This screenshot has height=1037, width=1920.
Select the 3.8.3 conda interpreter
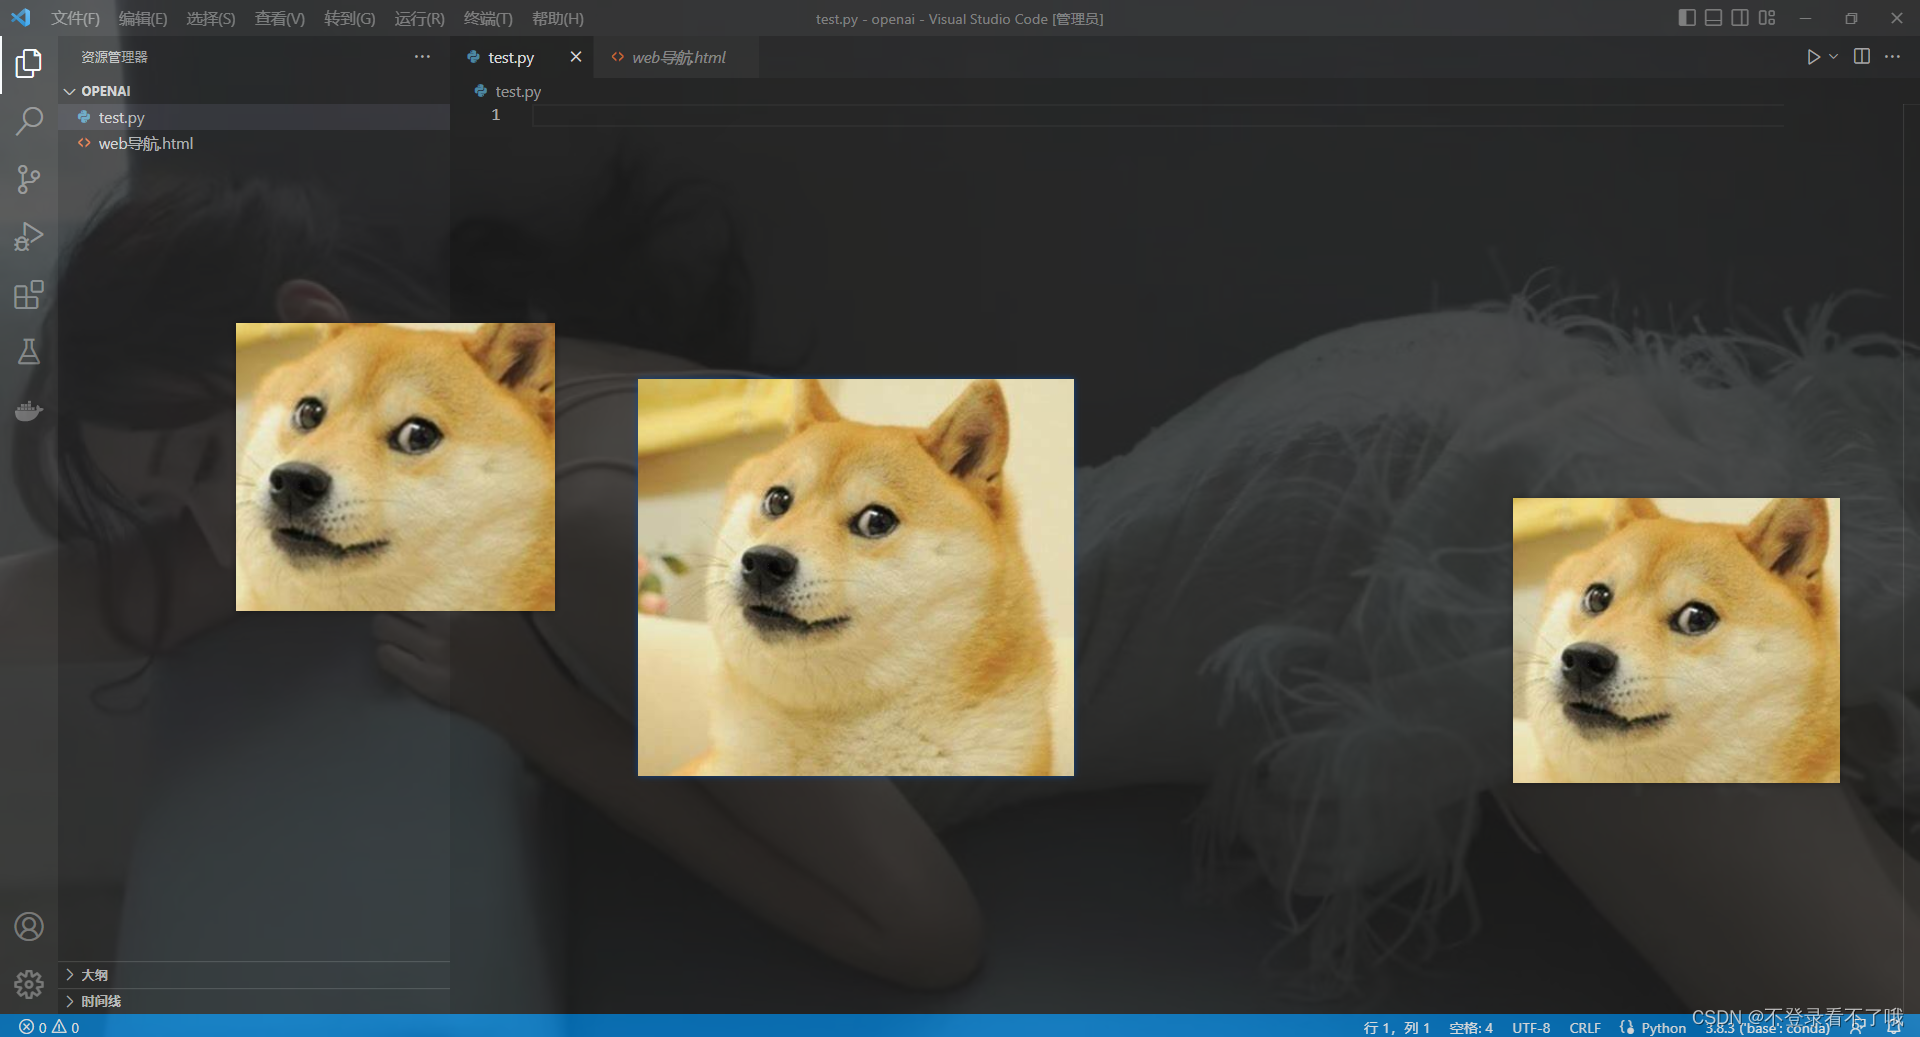click(1768, 1027)
